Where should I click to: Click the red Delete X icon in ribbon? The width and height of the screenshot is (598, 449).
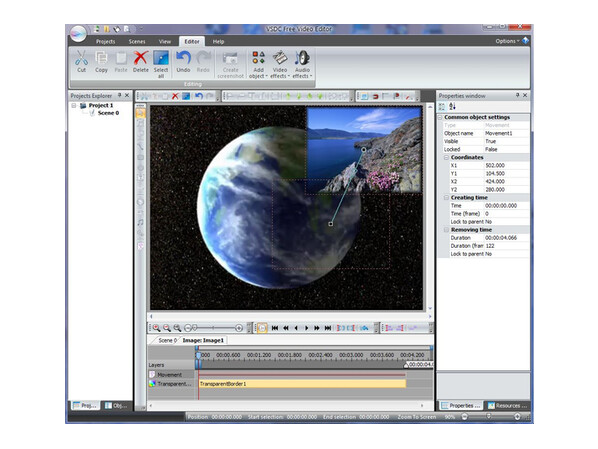pos(141,59)
